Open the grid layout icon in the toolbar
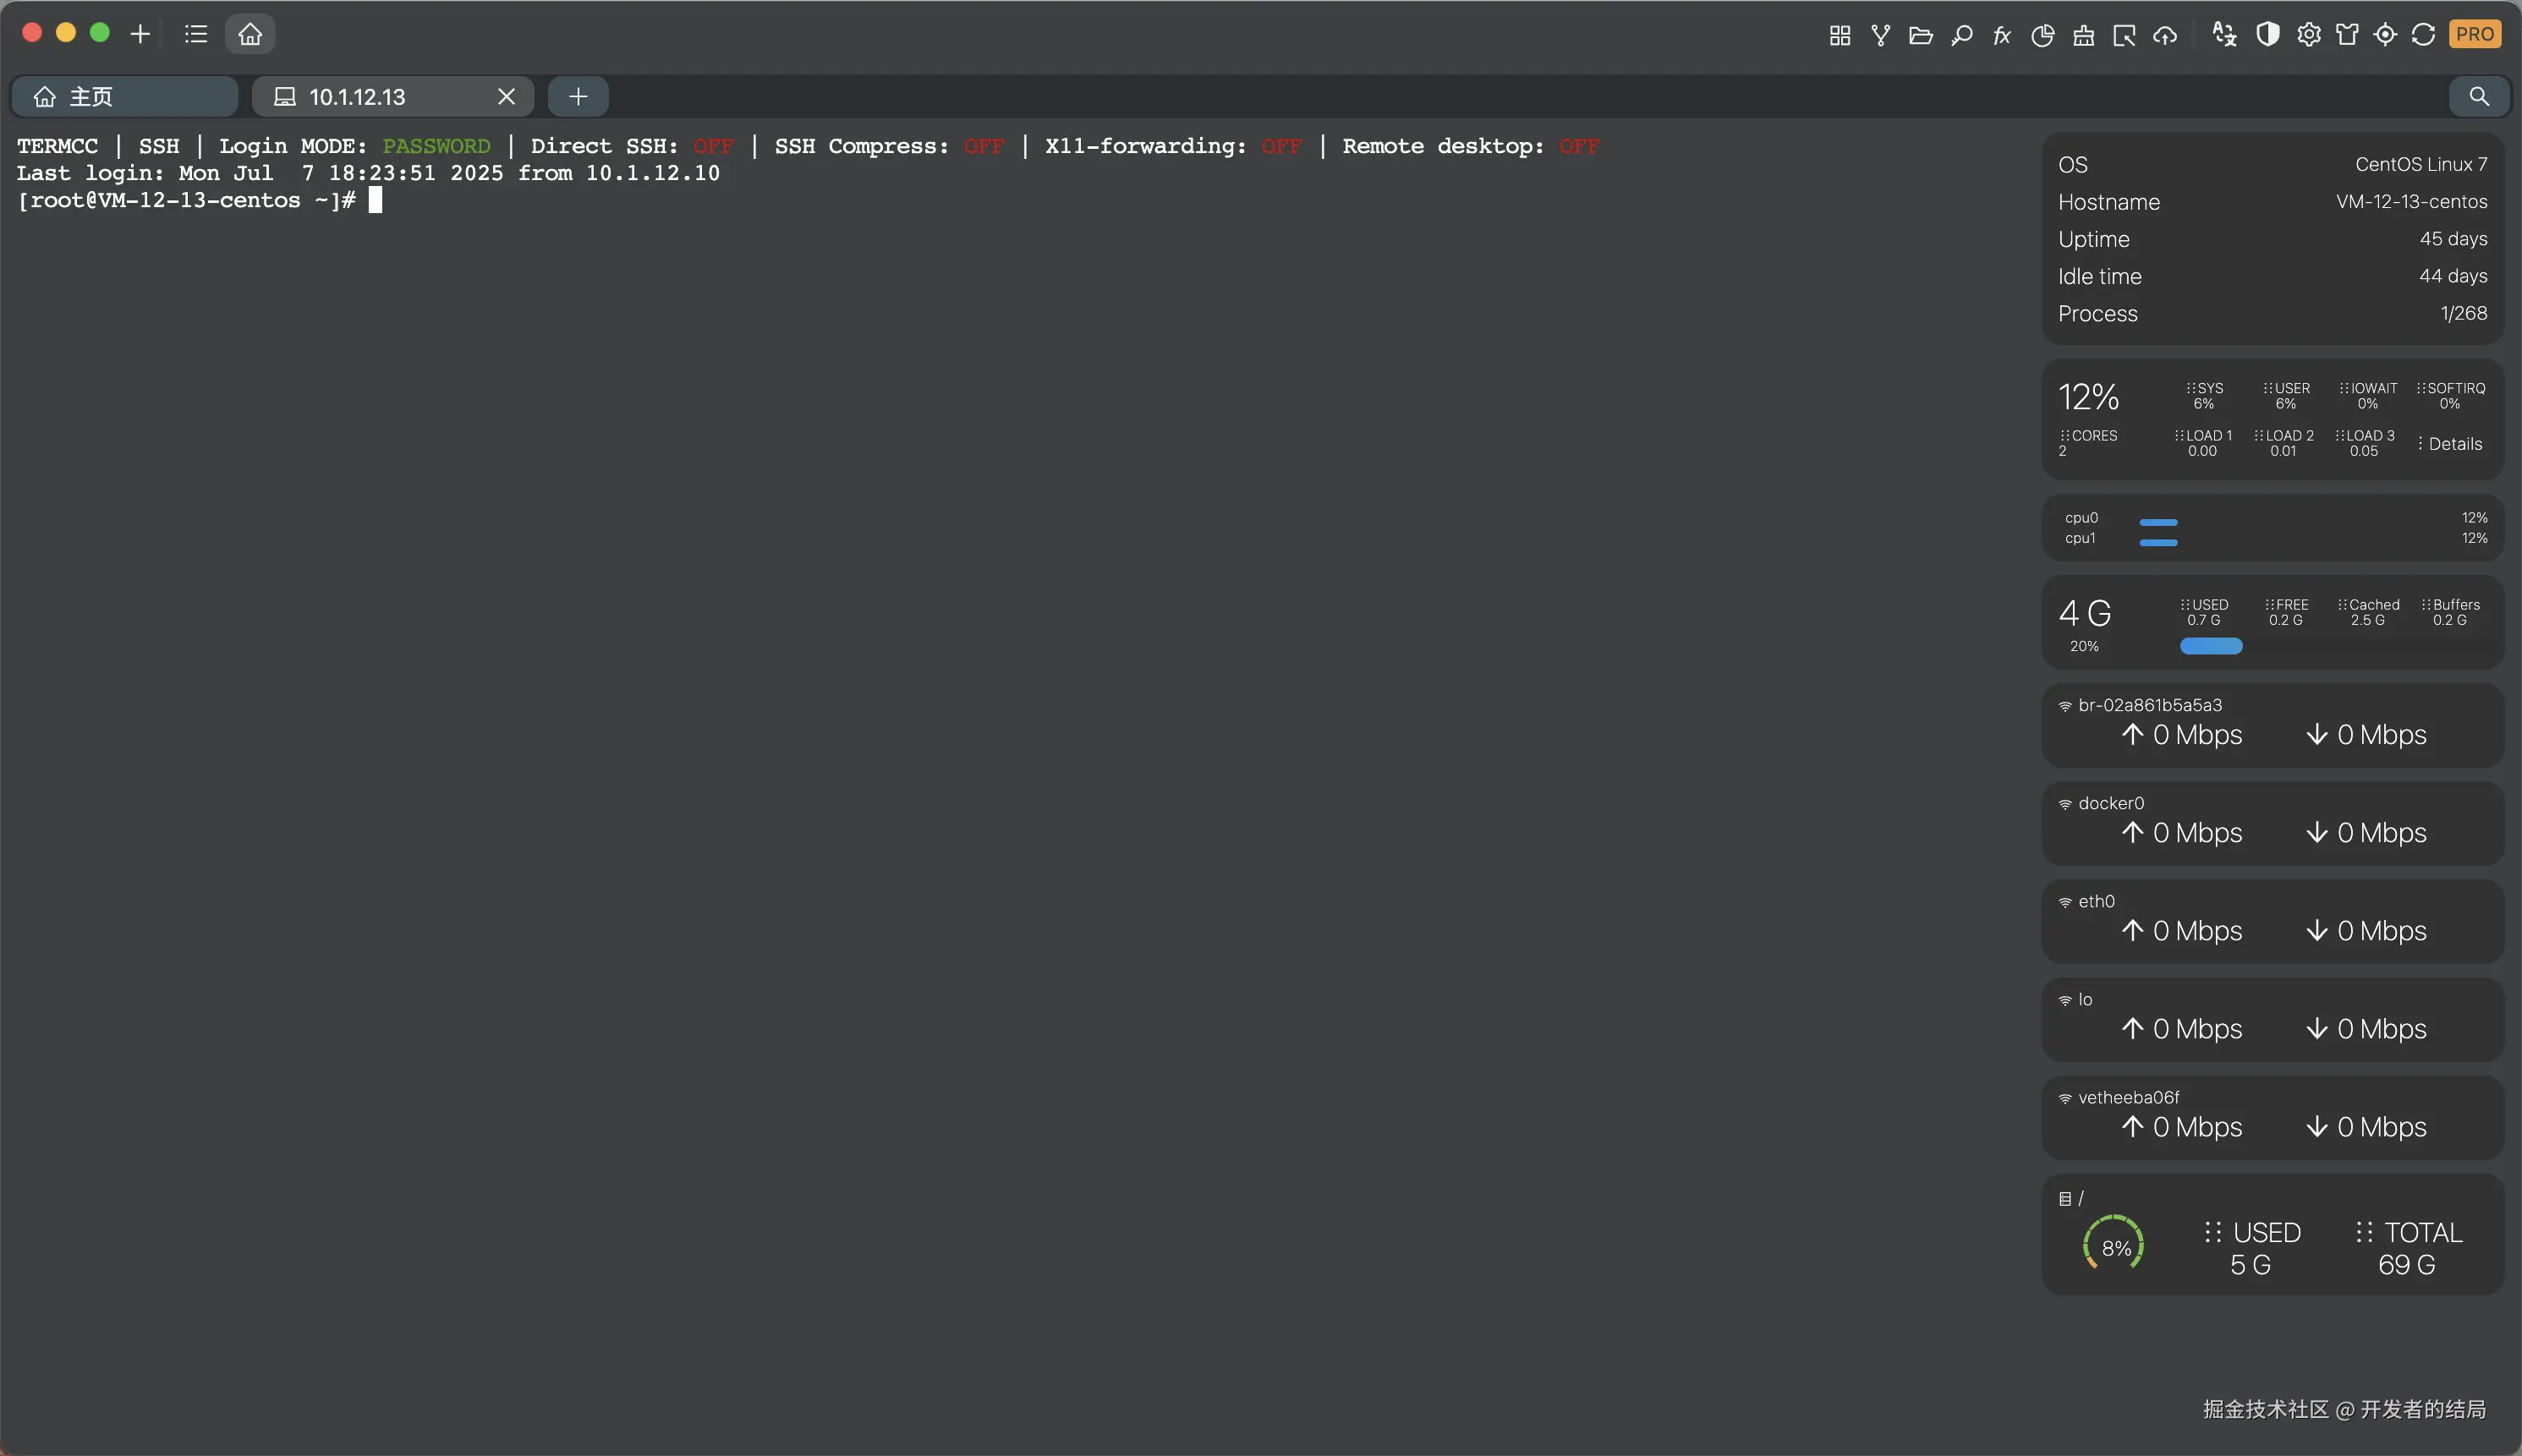This screenshot has height=1456, width=2522. (1839, 35)
